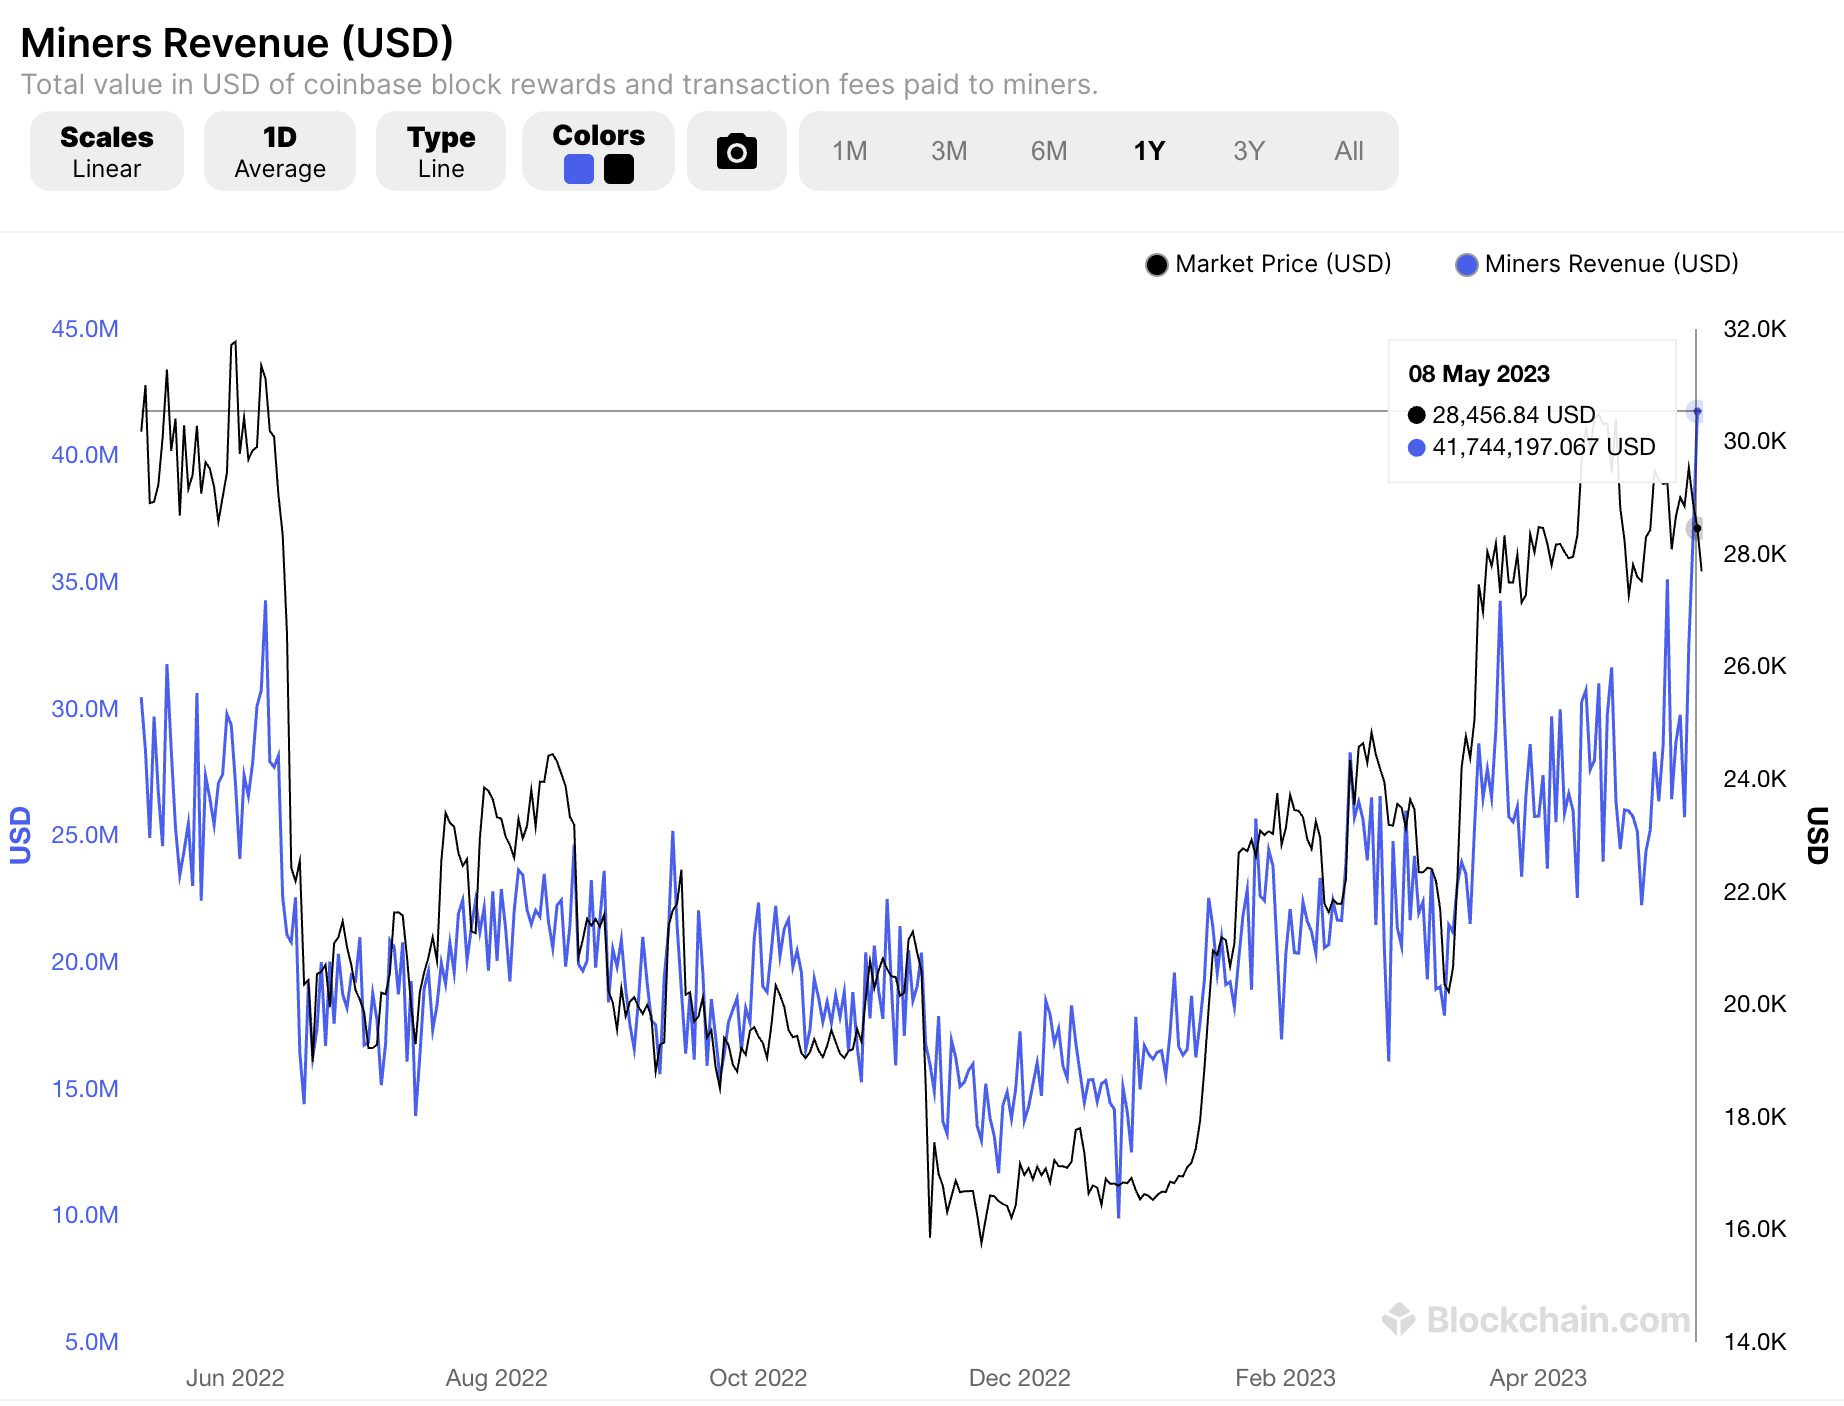Click the 14.0K right axis label
This screenshot has height=1406, width=1844.
click(1755, 1342)
